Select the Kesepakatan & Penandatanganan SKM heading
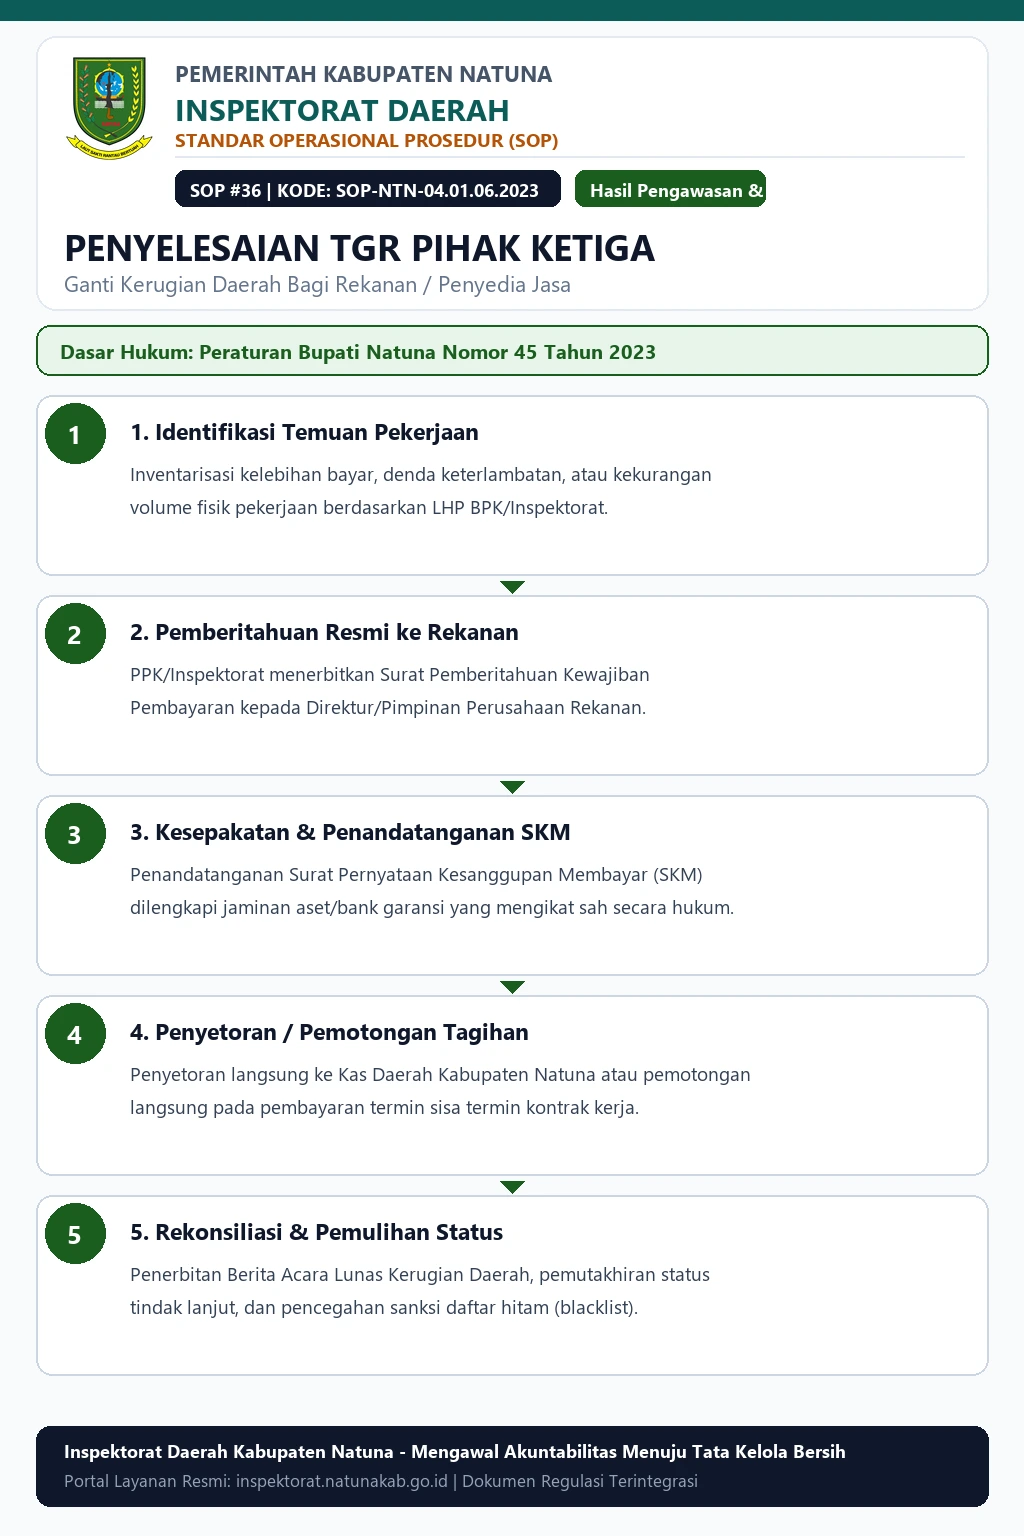Image resolution: width=1024 pixels, height=1536 pixels. pyautogui.click(x=350, y=832)
